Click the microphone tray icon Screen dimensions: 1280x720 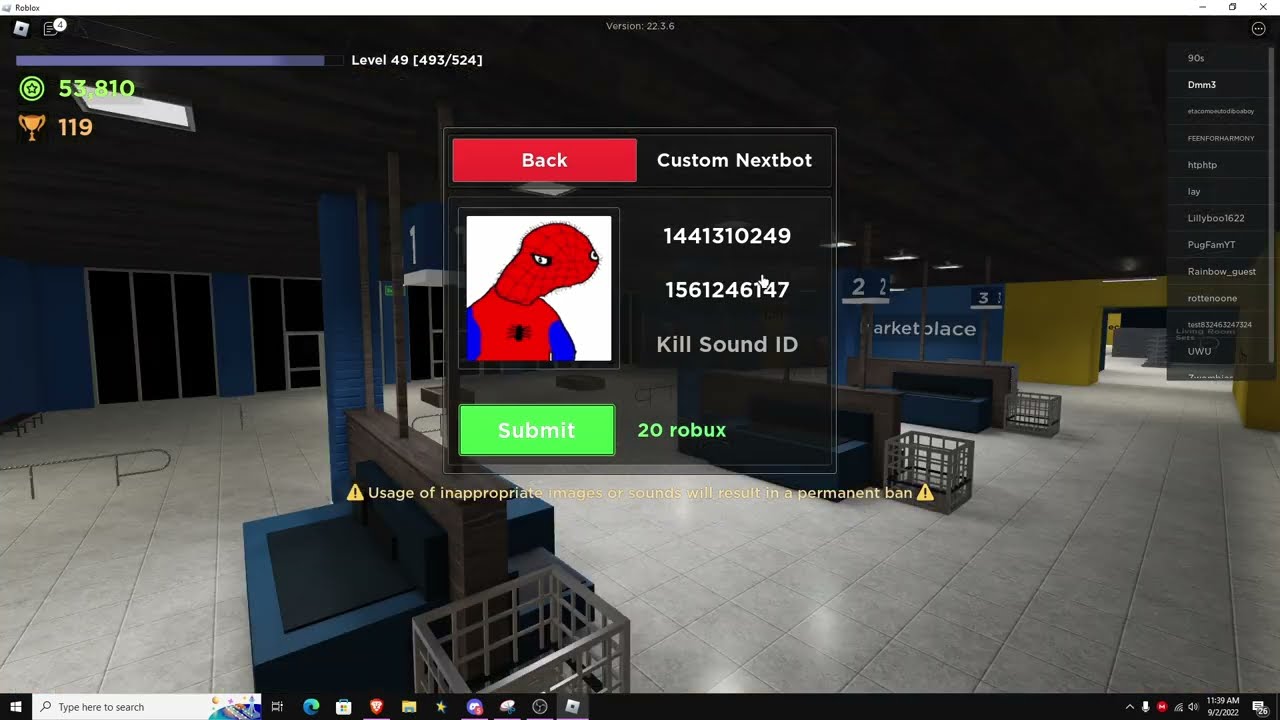point(1146,707)
